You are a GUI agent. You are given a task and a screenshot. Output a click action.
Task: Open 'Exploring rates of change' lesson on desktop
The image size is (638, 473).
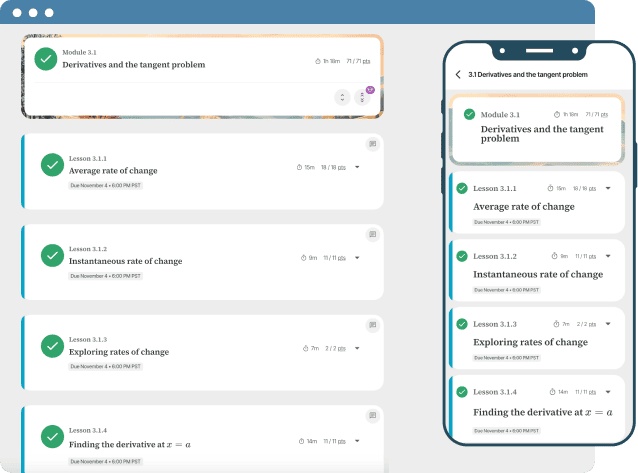click(118, 352)
